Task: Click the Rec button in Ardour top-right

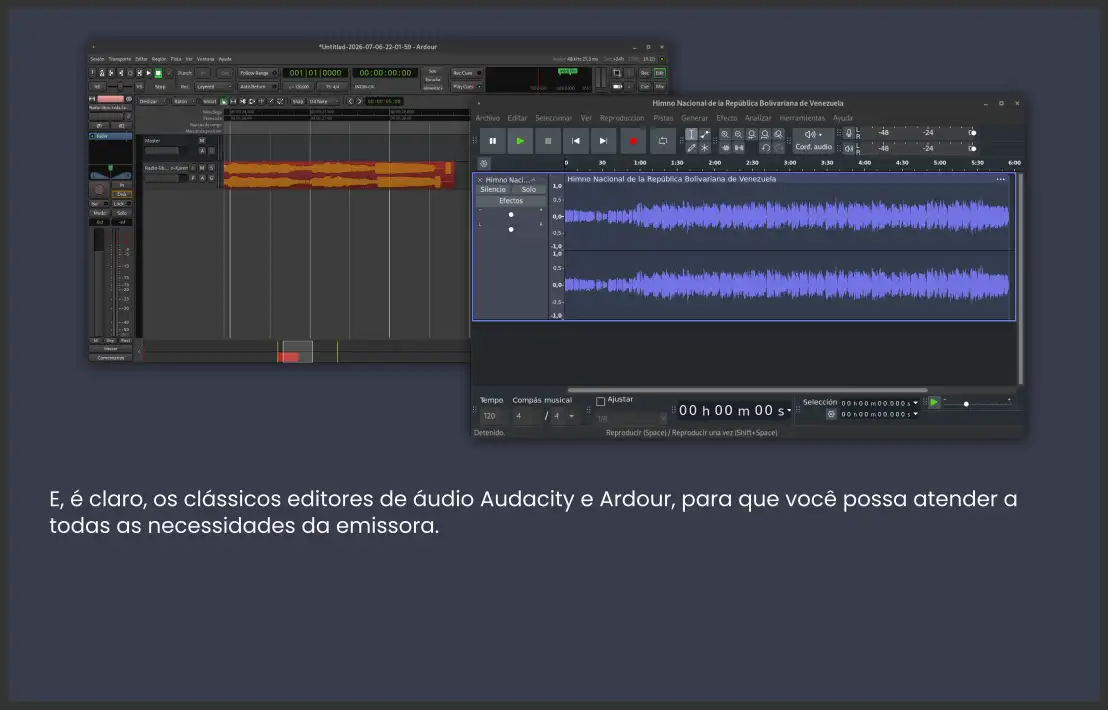Action: point(644,73)
